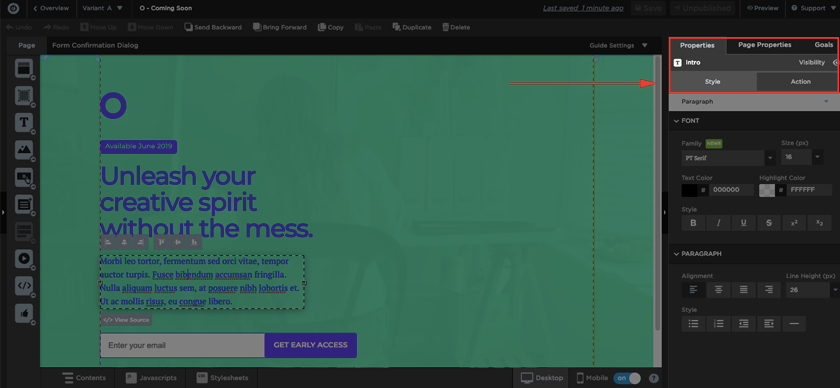840x388 pixels.
Task: Click the View Source button
Action: [126, 320]
